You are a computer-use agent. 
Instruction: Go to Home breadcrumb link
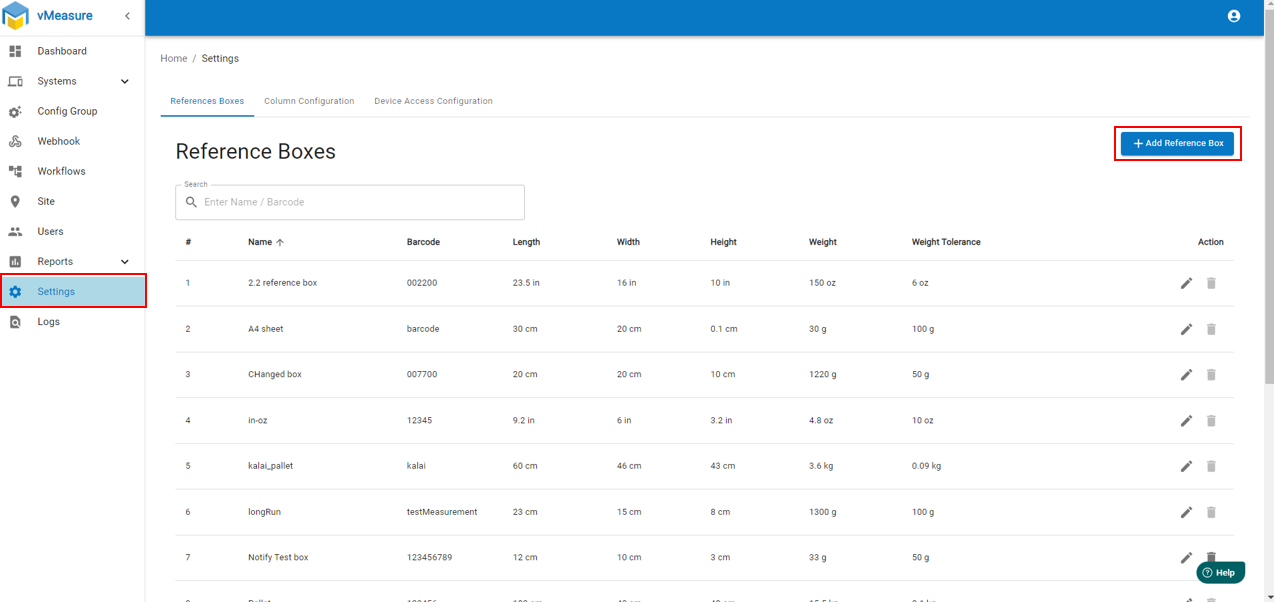pos(174,58)
